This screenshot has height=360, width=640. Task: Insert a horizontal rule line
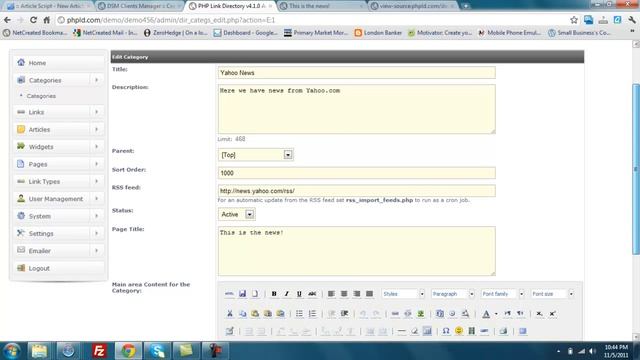point(402,331)
